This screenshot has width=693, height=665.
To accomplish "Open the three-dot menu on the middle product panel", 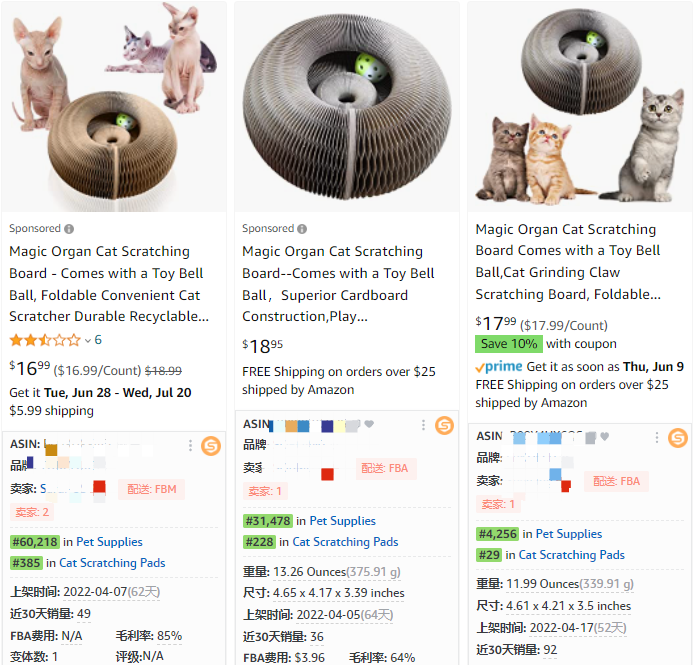I will pos(423,425).
